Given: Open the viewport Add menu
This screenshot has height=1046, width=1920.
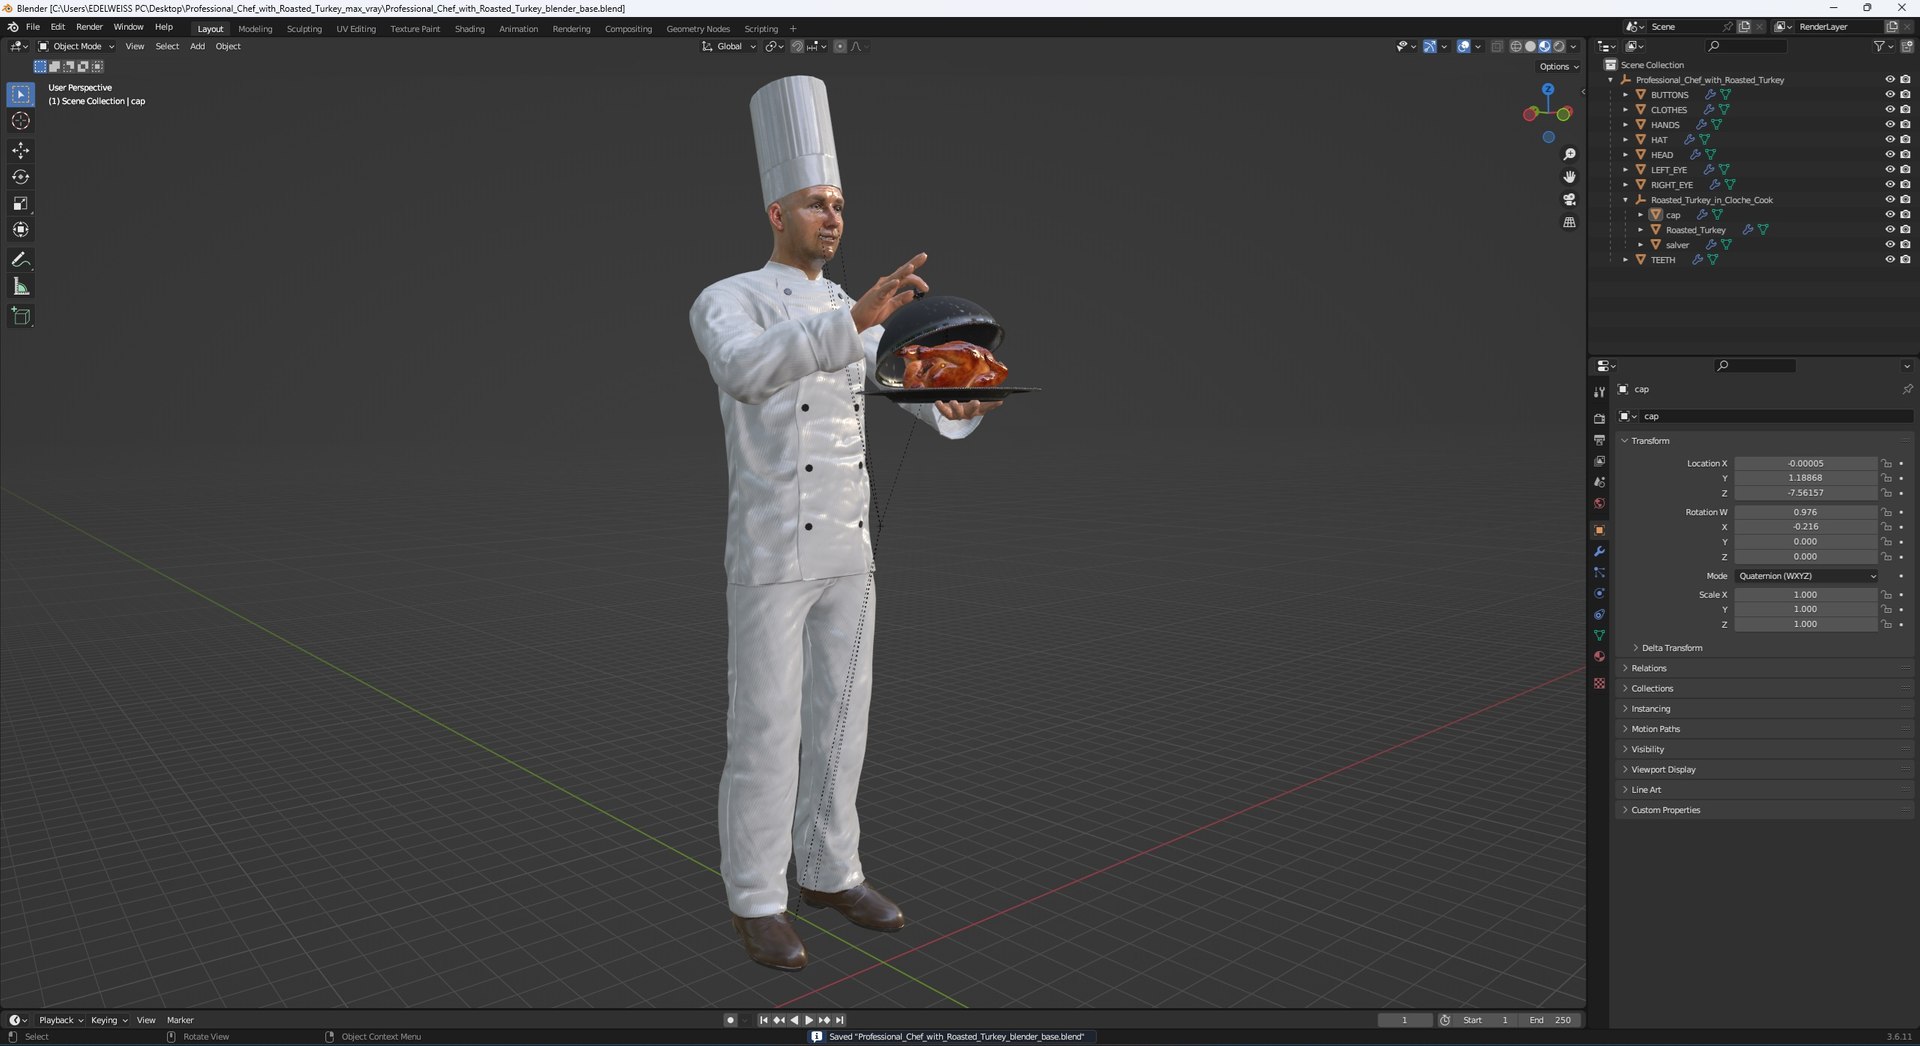Looking at the screenshot, I should (x=197, y=46).
